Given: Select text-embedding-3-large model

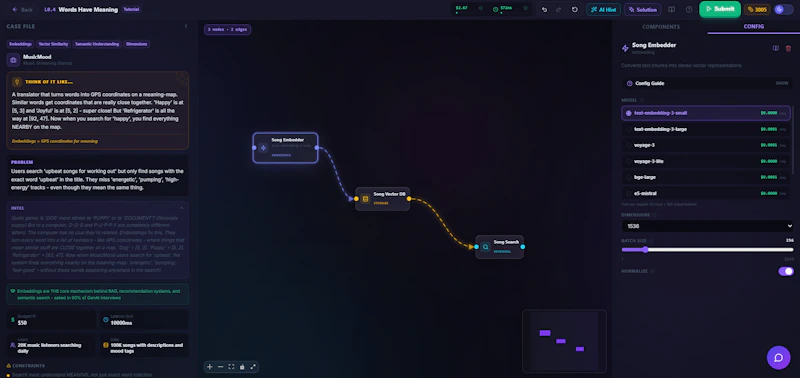Looking at the screenshot, I should tap(706, 129).
